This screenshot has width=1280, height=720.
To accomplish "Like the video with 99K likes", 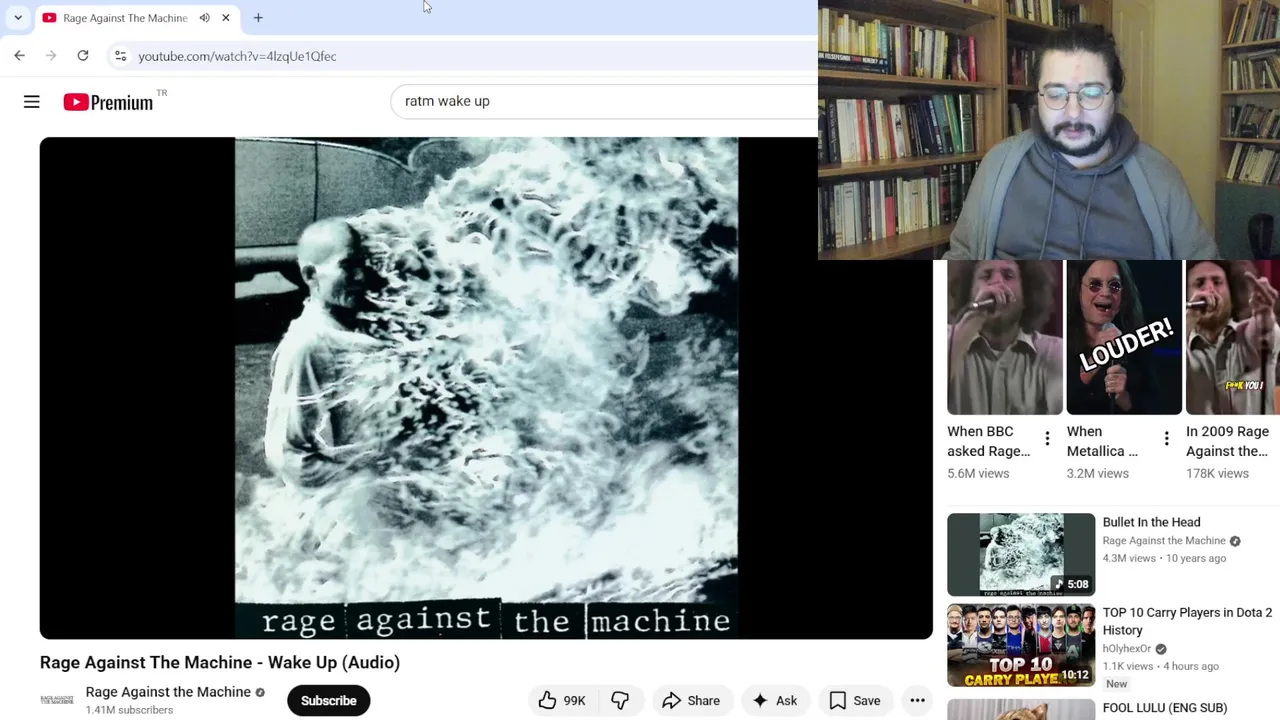I will [561, 700].
